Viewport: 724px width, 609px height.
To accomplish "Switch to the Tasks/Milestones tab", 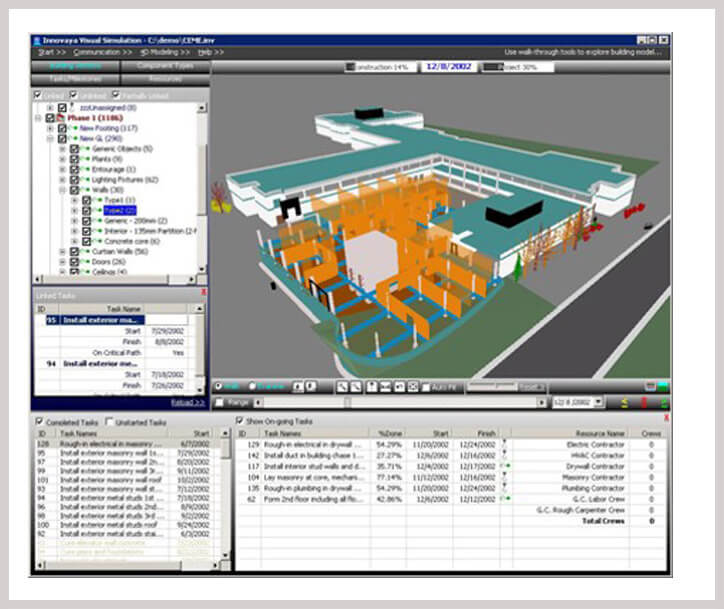I will coord(75,79).
